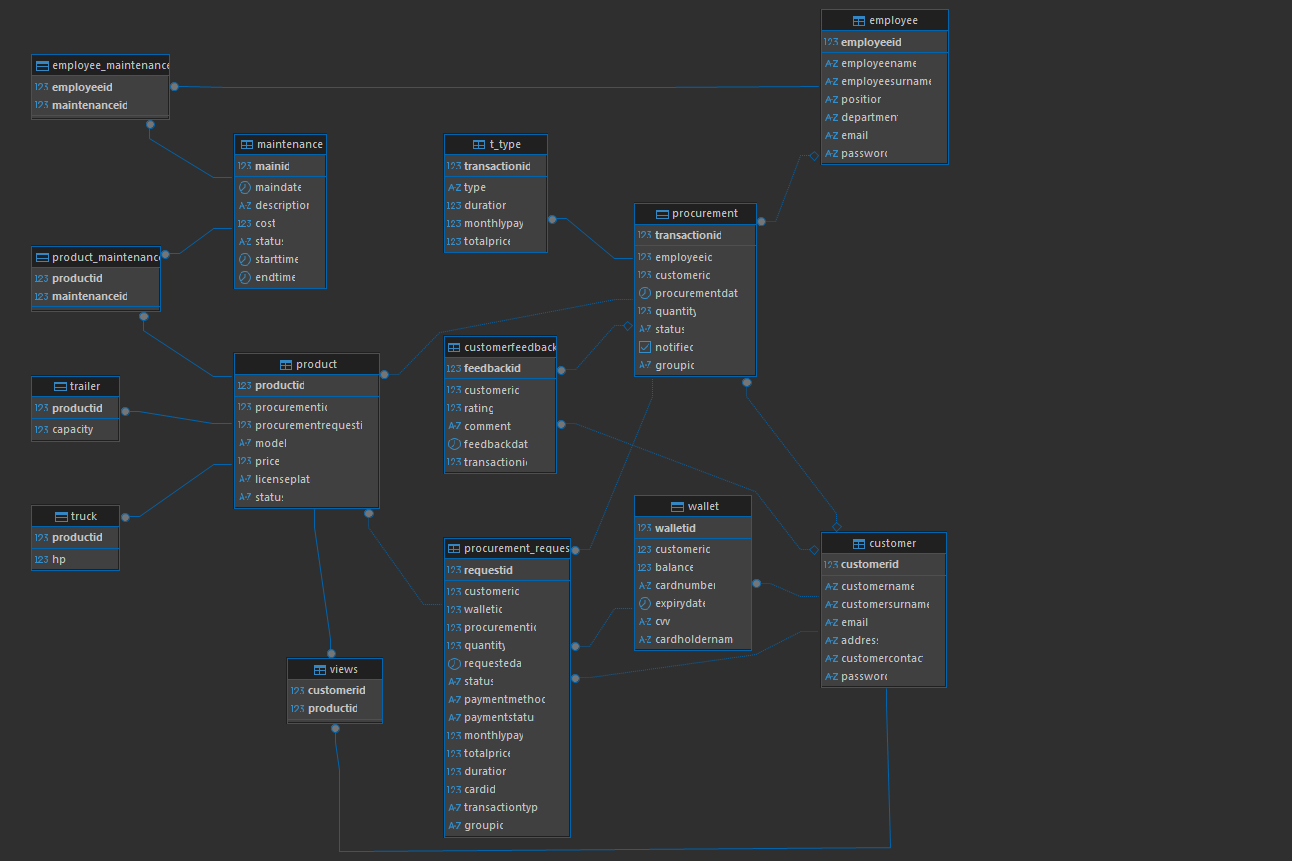The height and width of the screenshot is (861, 1292).
Task: Click the table icon in the views header
Action: 320,669
